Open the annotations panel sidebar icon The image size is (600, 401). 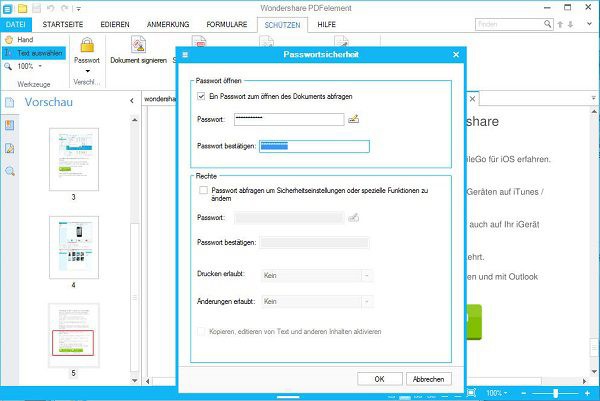pyautogui.click(x=10, y=148)
